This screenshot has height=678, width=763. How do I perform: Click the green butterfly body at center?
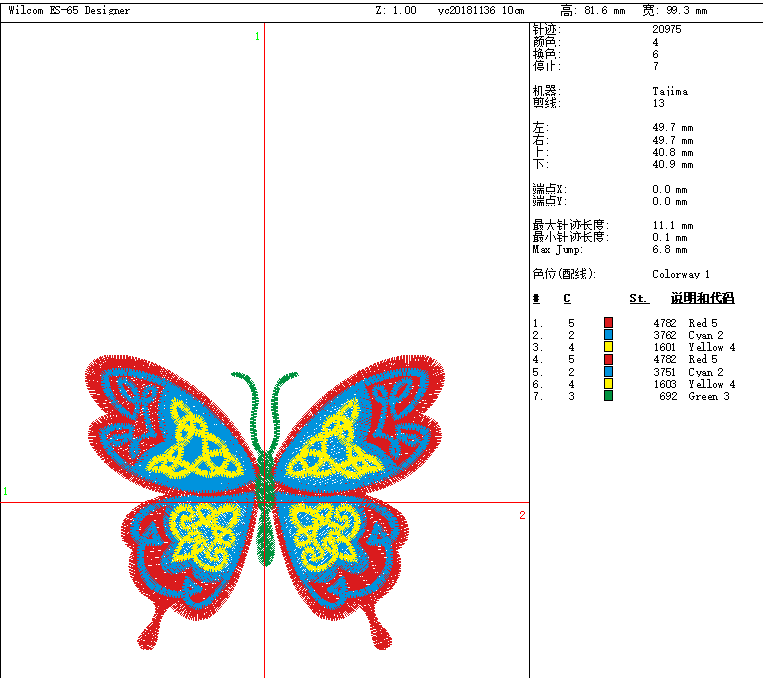pyautogui.click(x=265, y=490)
